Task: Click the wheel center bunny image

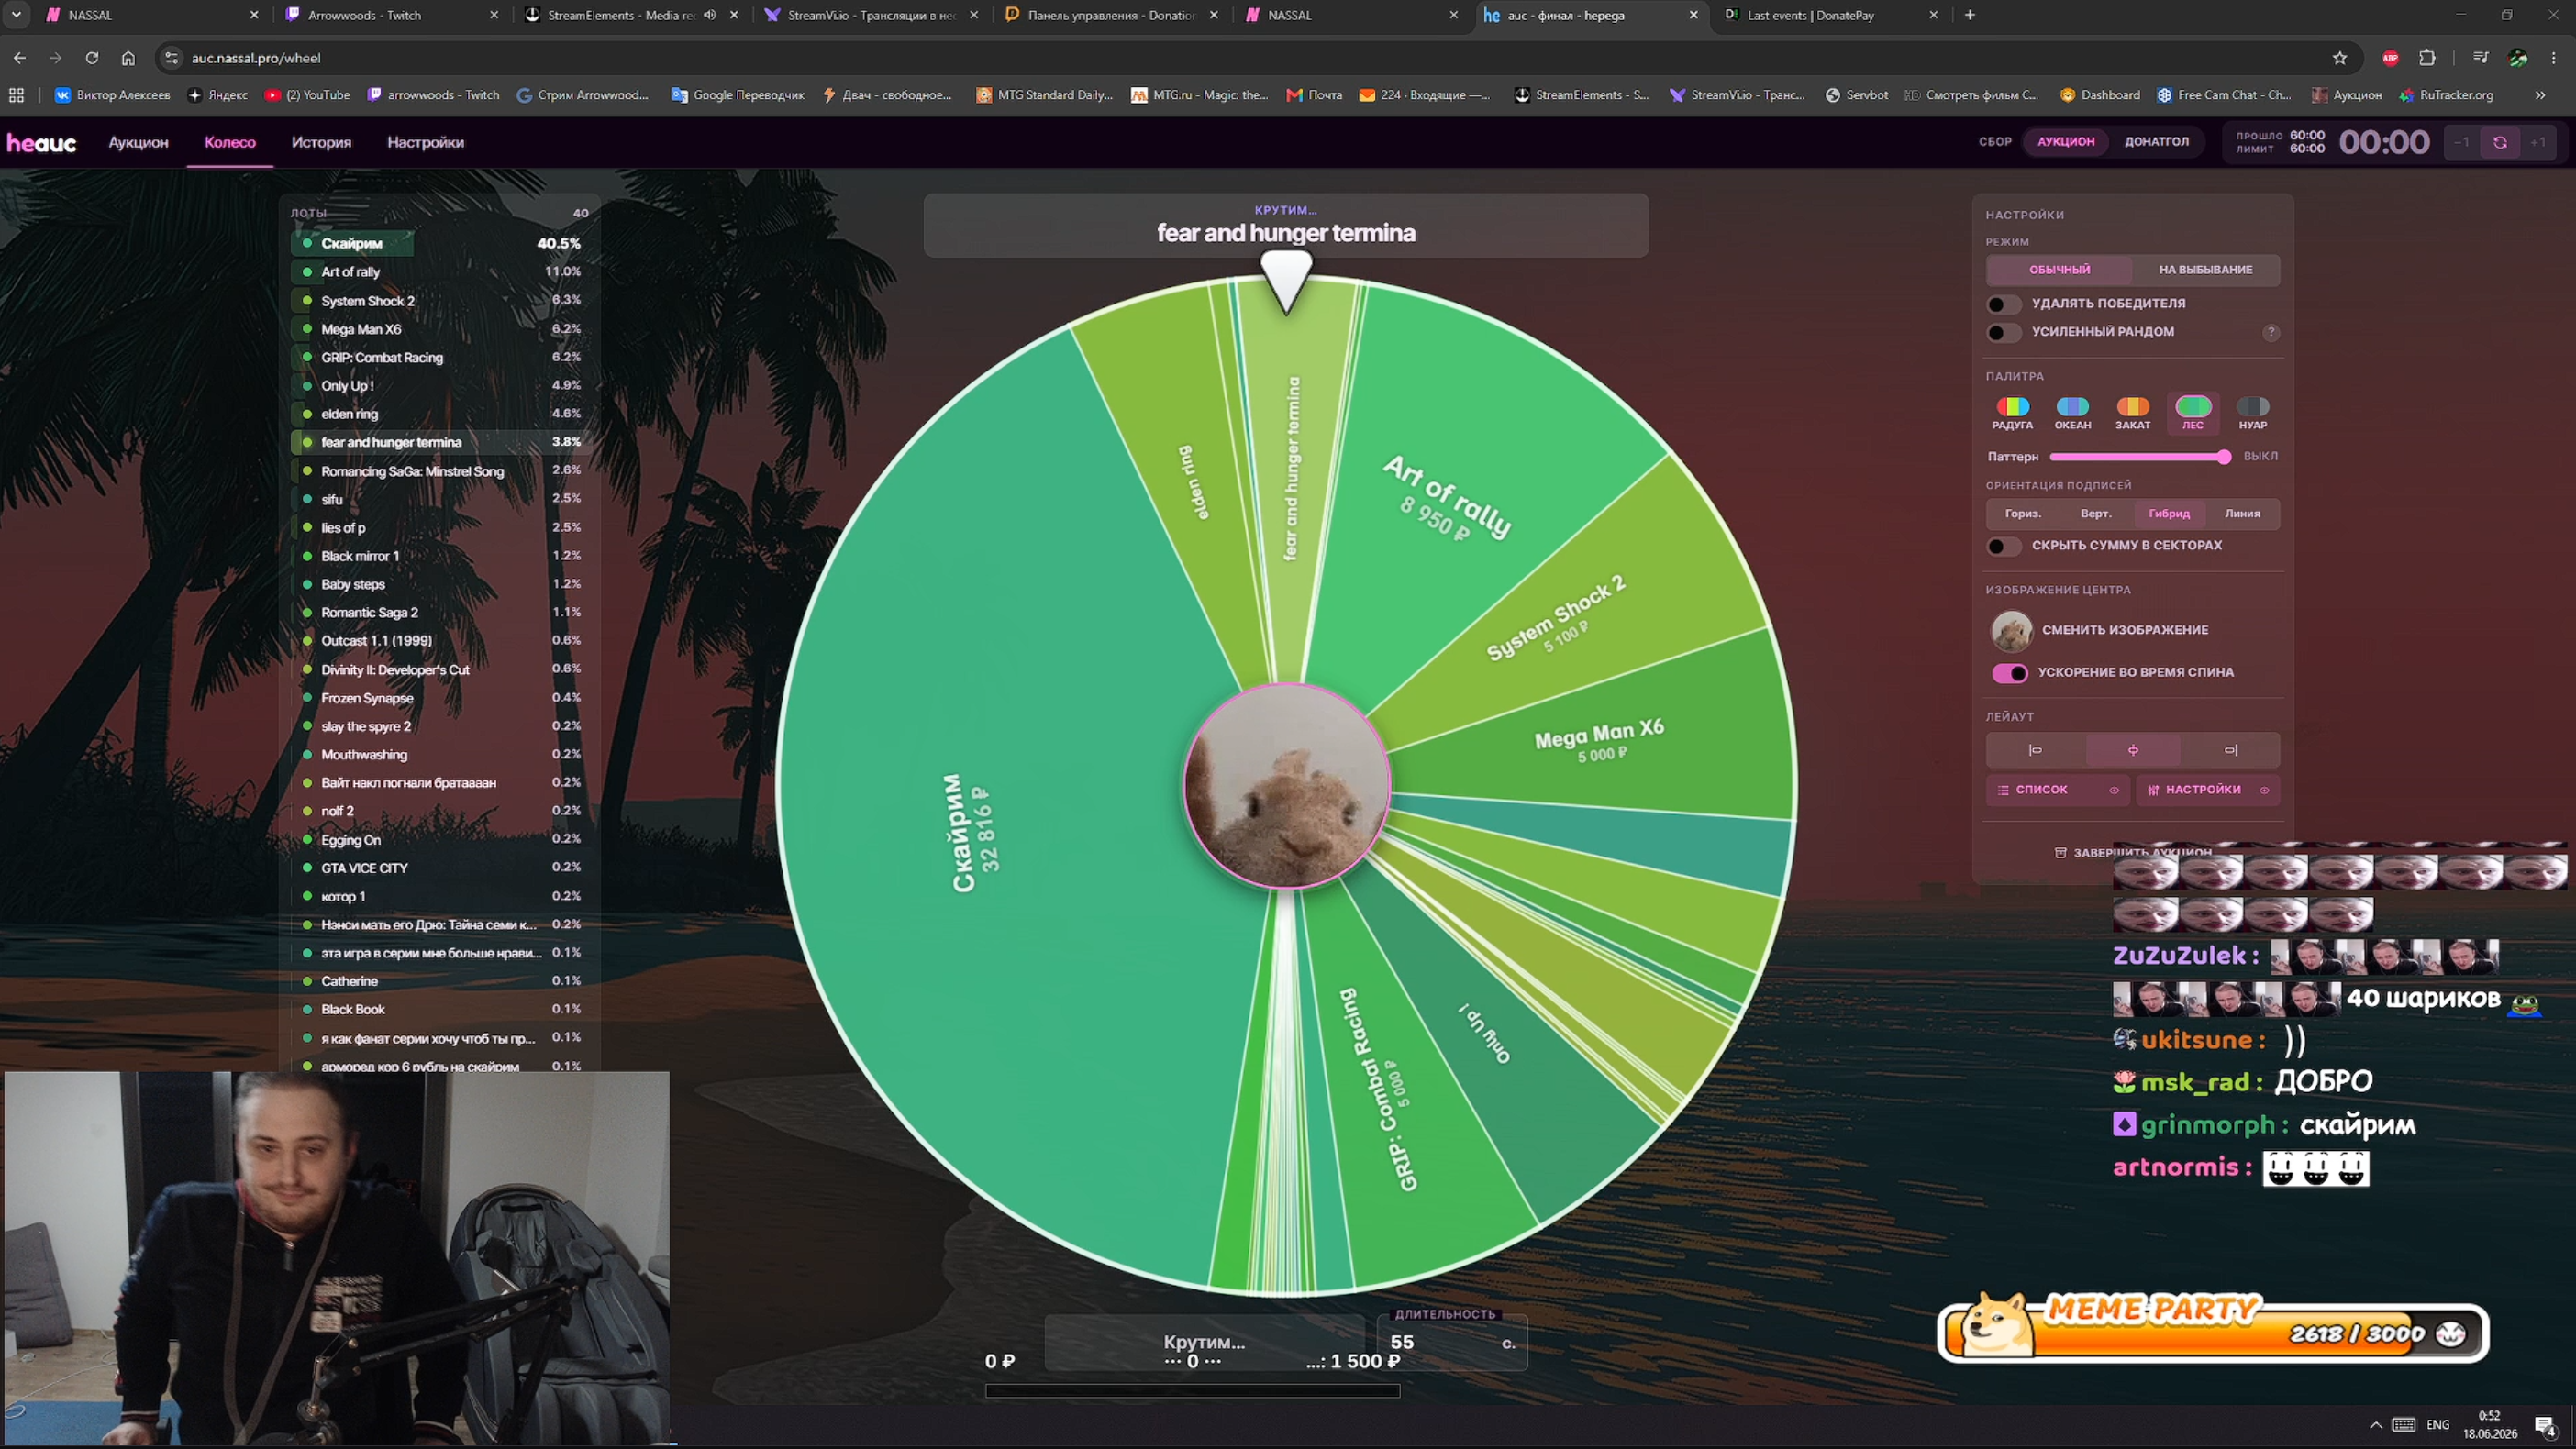Action: pyautogui.click(x=1286, y=786)
